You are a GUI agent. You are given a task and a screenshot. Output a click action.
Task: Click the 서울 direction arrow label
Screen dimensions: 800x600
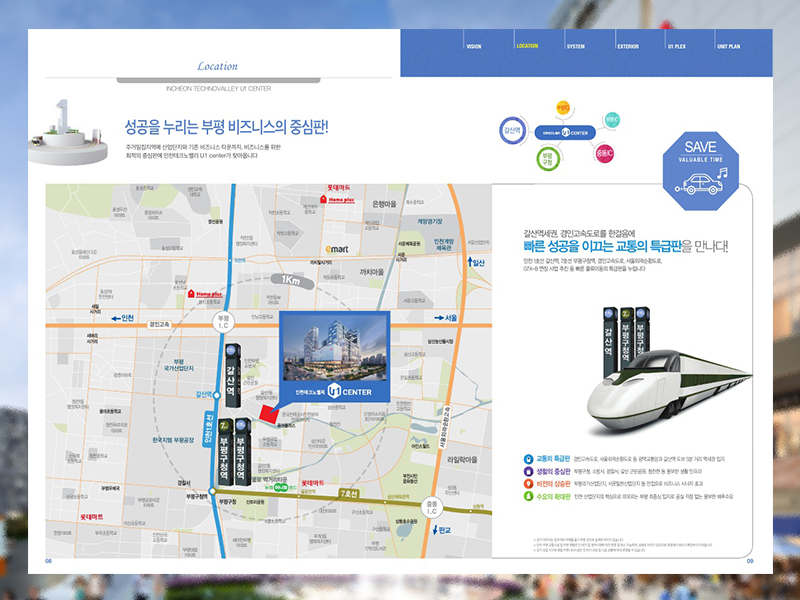click(x=446, y=318)
